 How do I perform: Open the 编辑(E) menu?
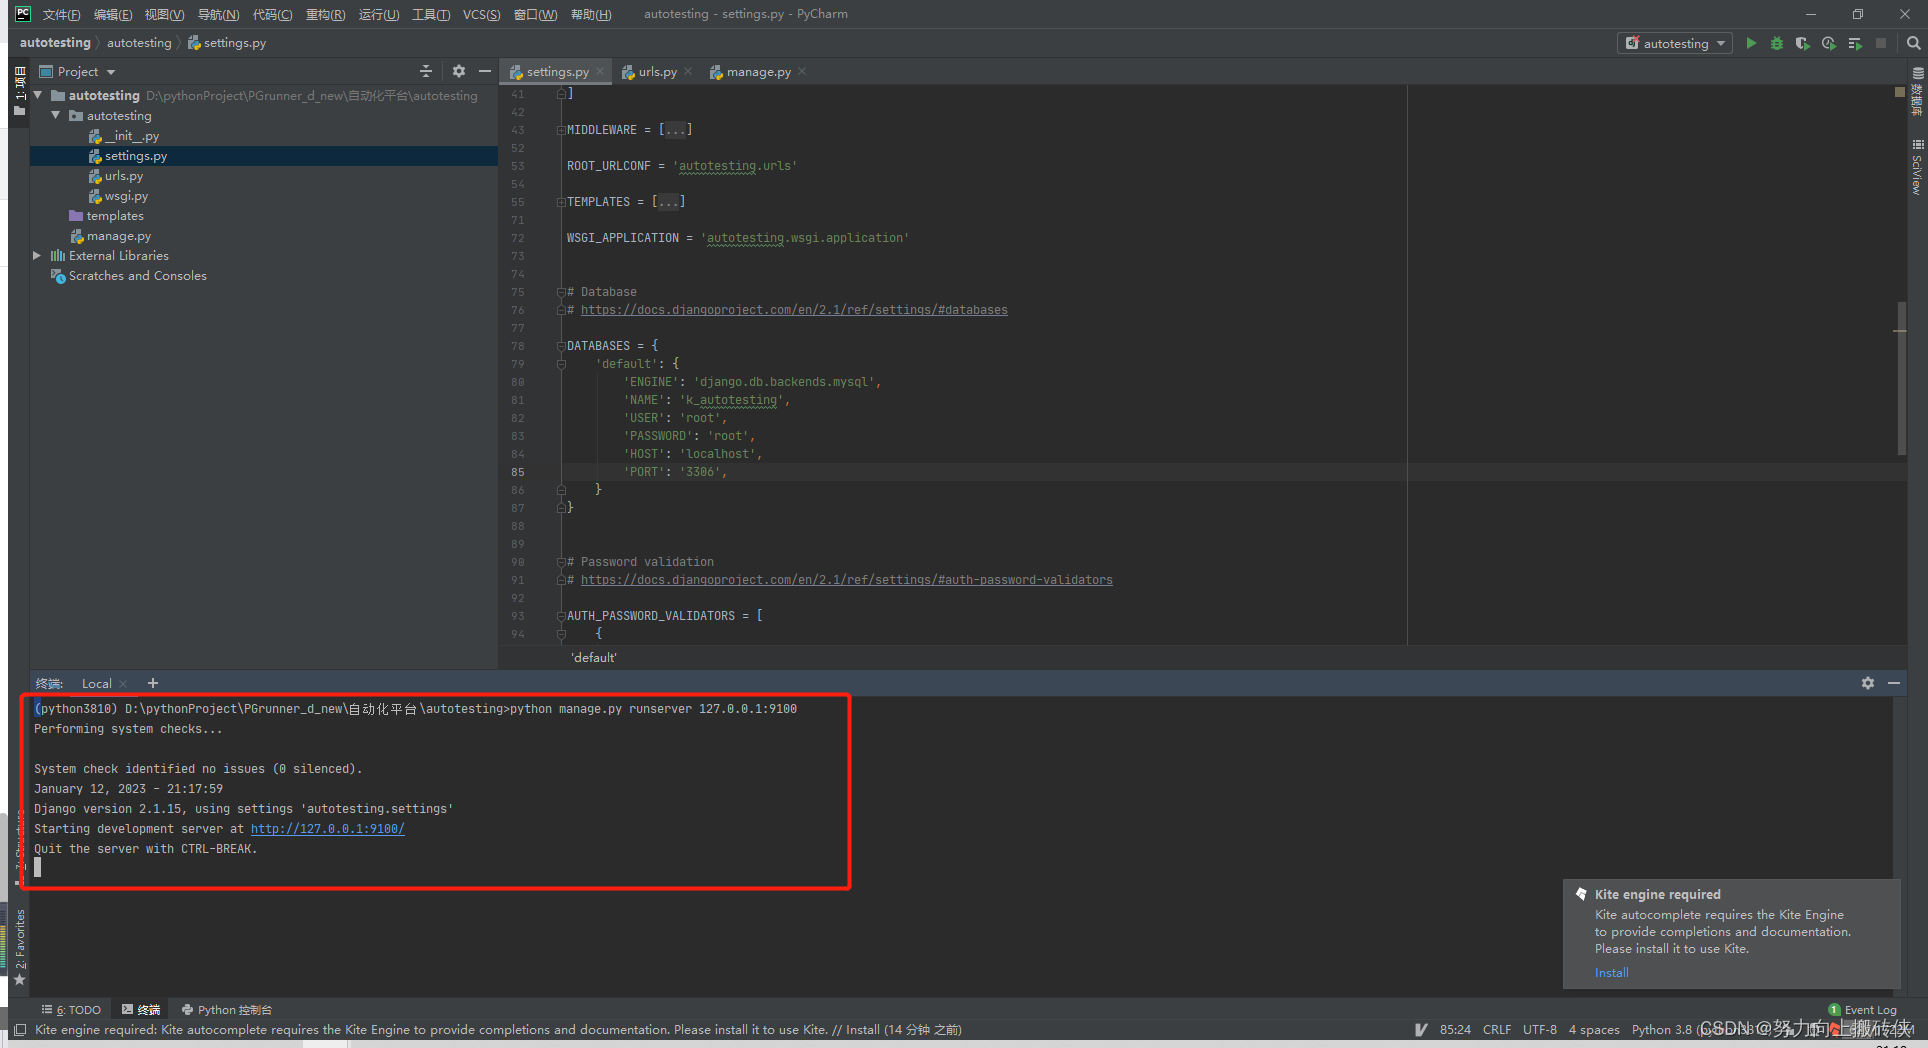pos(112,14)
